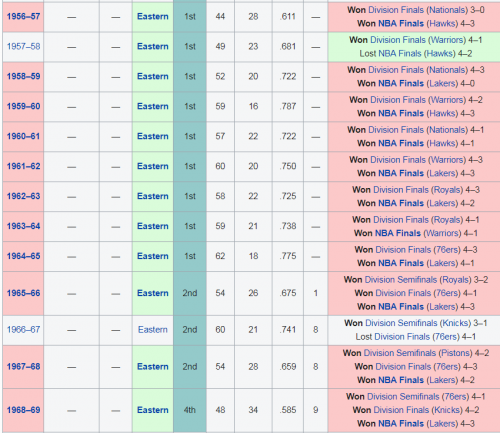Click Eastern link in 1968–69 row
The height and width of the screenshot is (433, 500).
[153, 410]
